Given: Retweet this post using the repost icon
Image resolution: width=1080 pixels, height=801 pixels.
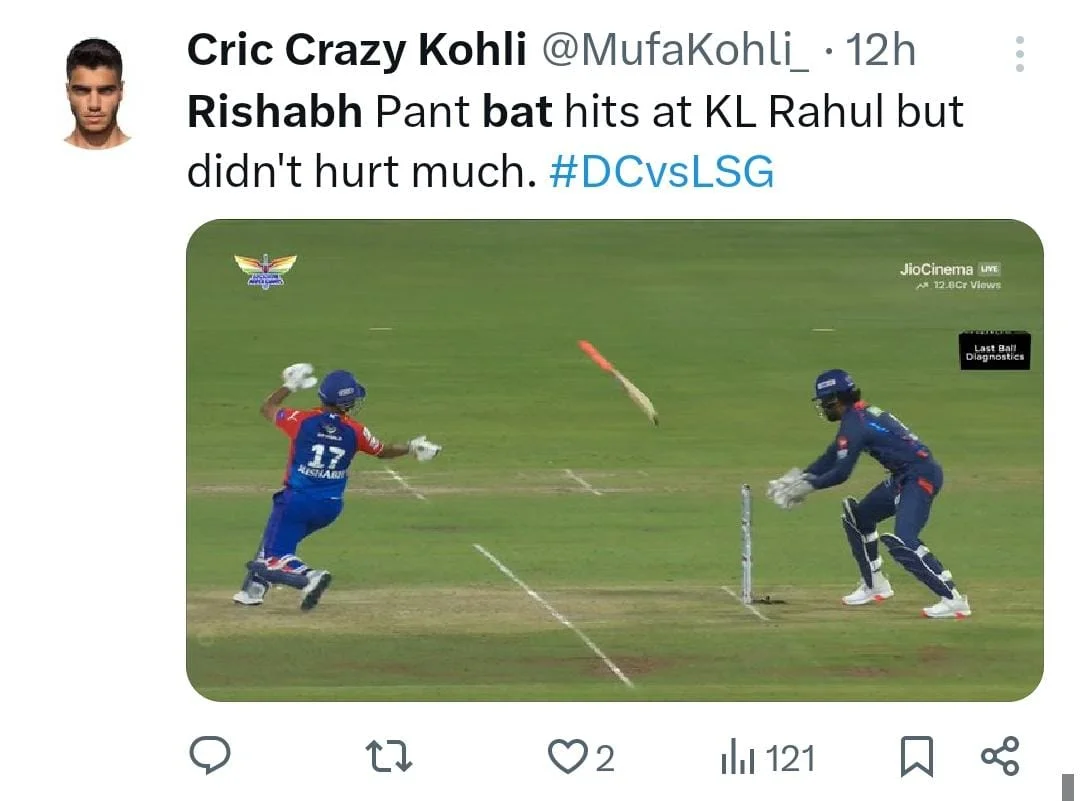Looking at the screenshot, I should coord(389,756).
